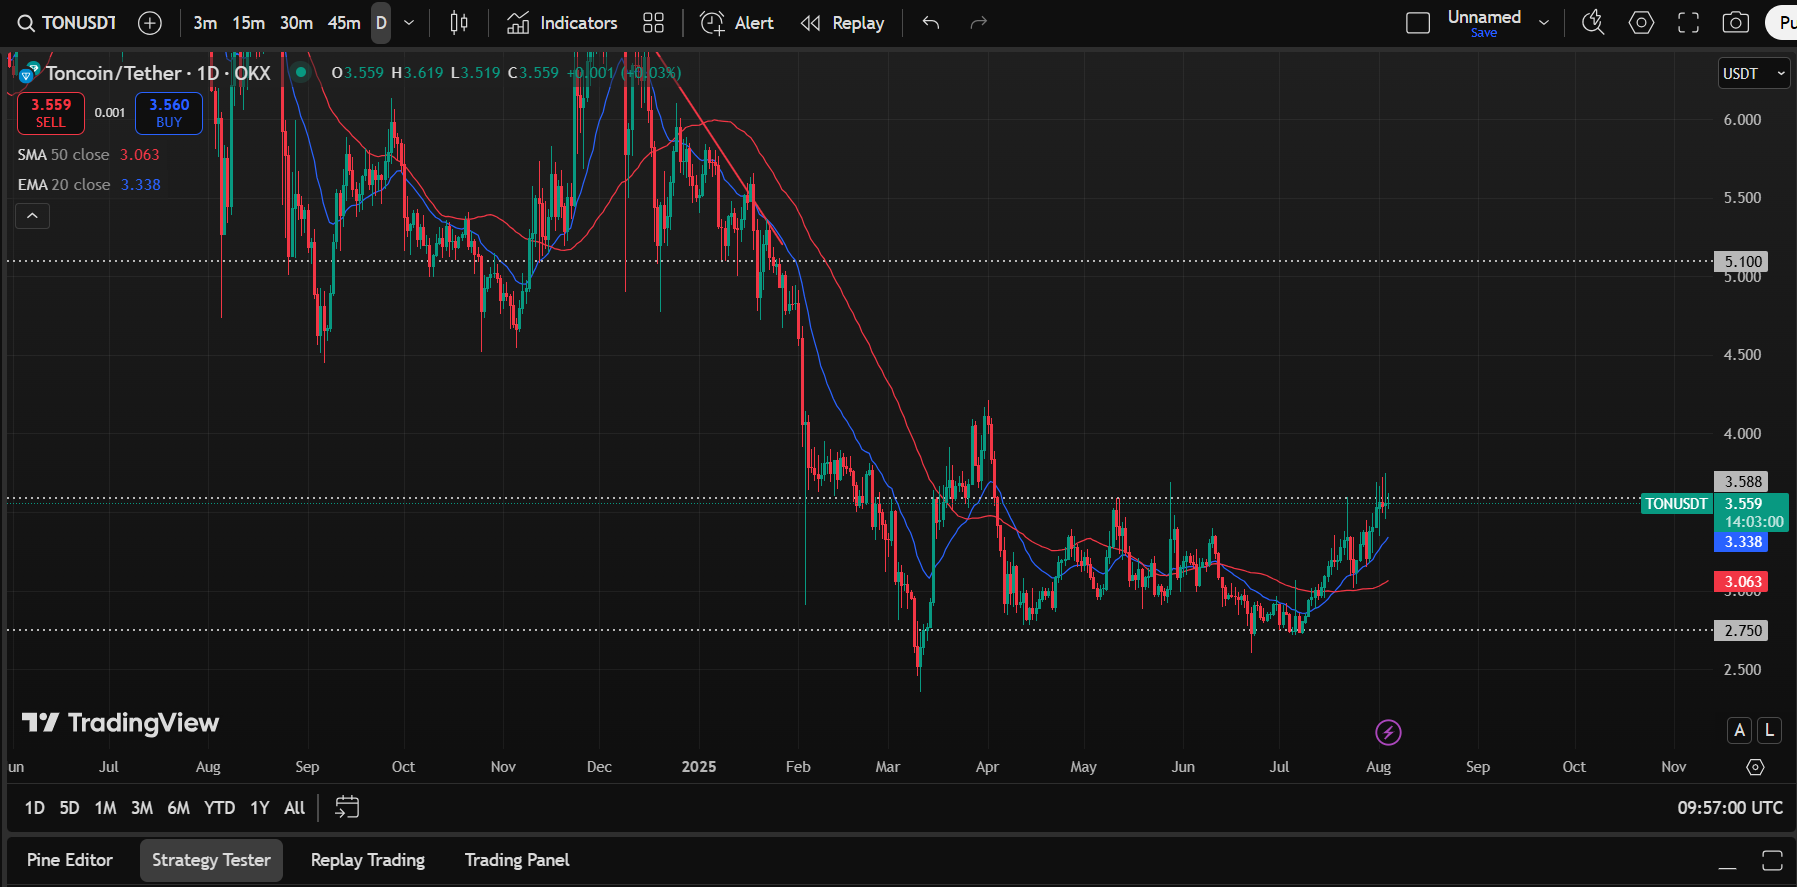Take a chart snapshot with camera icon
The height and width of the screenshot is (887, 1797).
coord(1736,23)
